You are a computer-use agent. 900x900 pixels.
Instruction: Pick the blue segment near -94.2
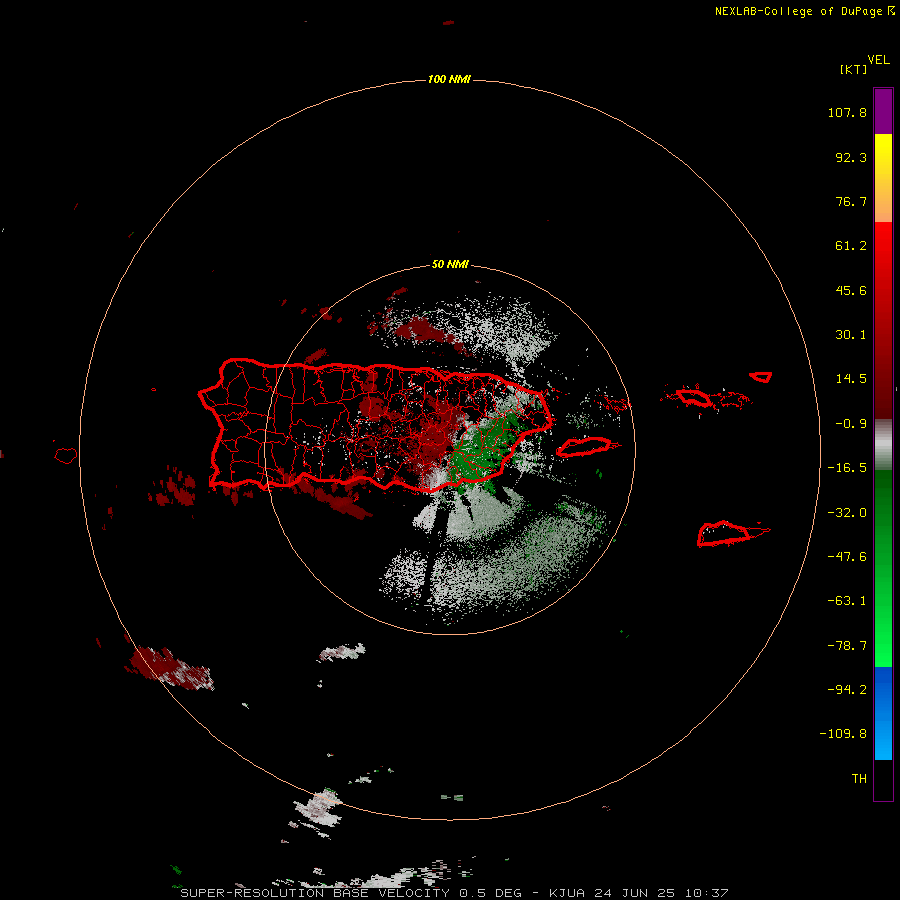[x=883, y=689]
